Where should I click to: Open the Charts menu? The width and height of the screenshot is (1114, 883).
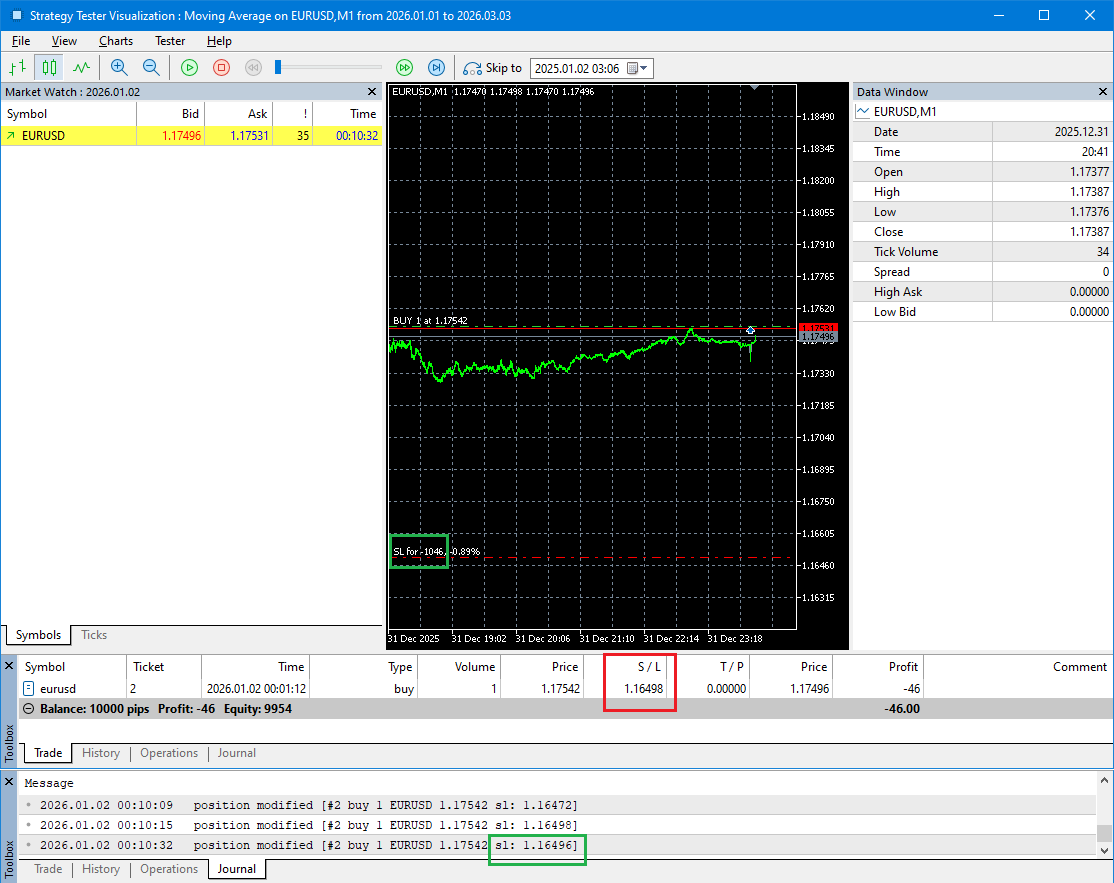116,41
